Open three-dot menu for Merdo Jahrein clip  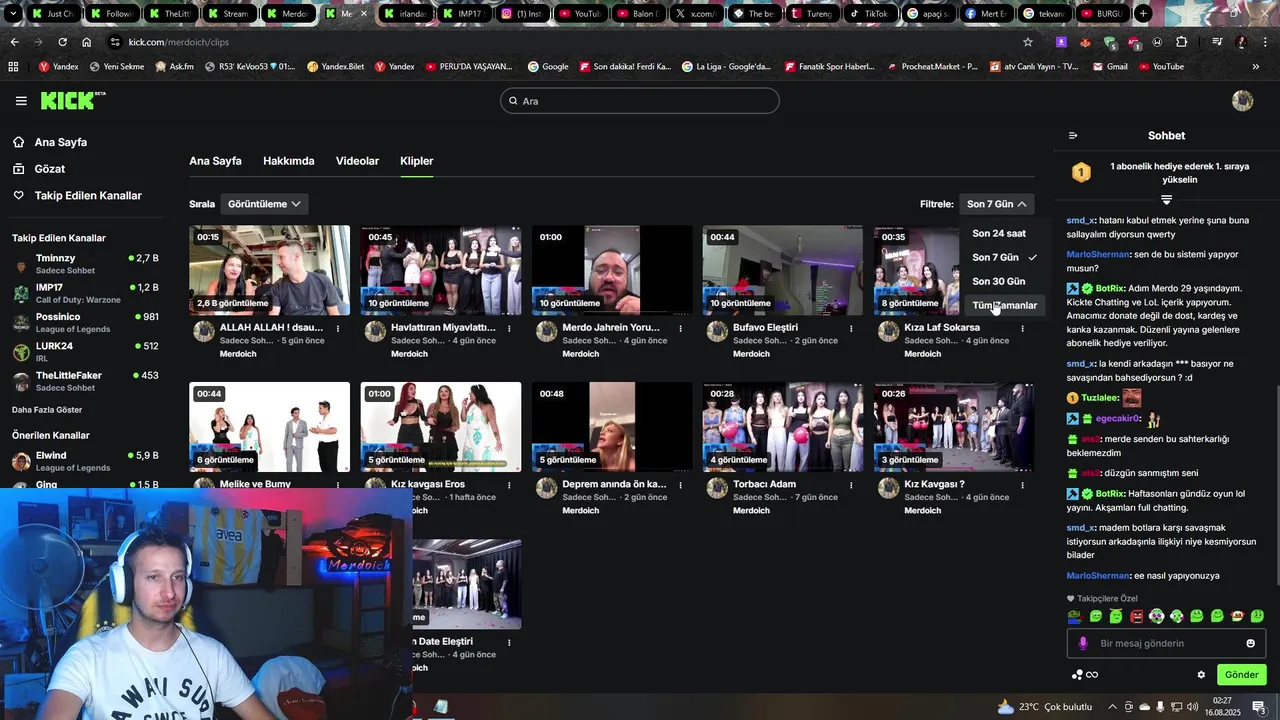680,328
